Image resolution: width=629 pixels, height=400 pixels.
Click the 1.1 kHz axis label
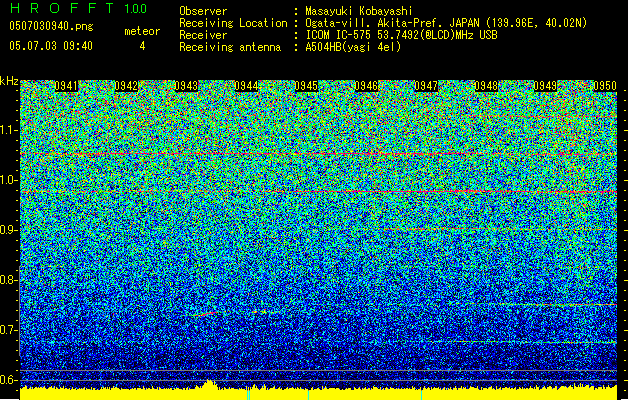click(x=9, y=130)
